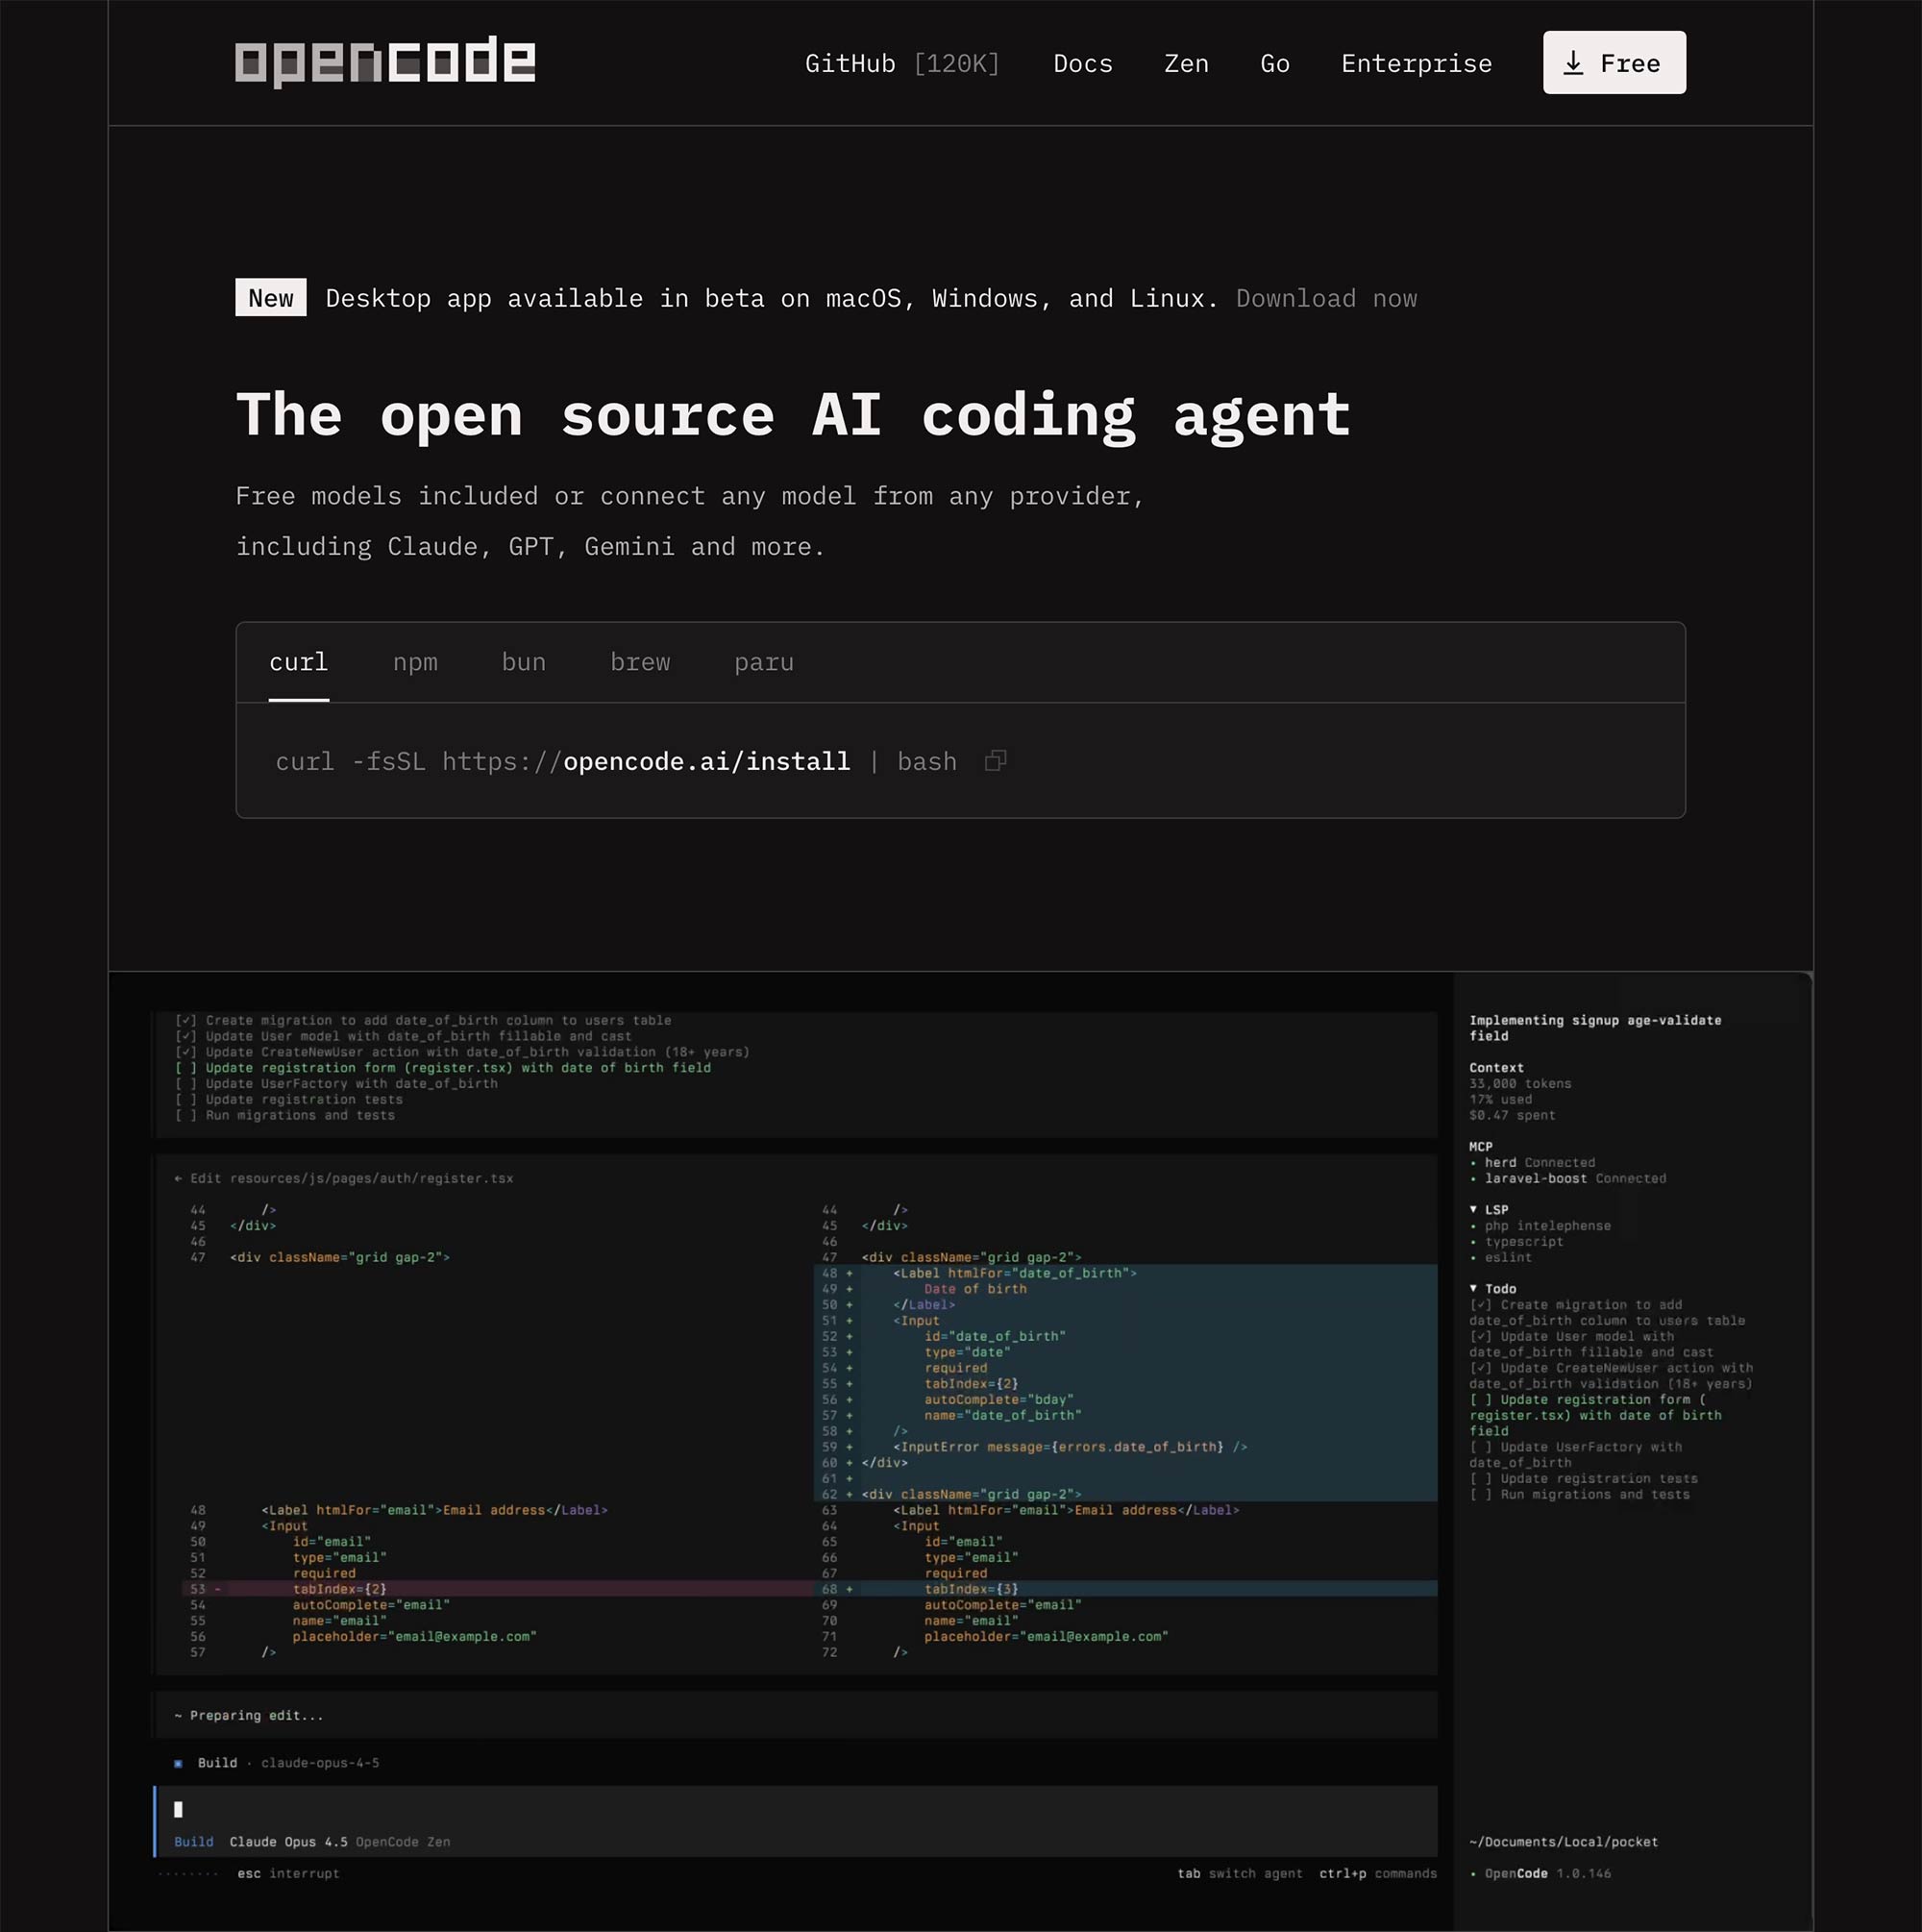This screenshot has width=1922, height=1932.
Task: Open the Docs page
Action: coord(1082,64)
